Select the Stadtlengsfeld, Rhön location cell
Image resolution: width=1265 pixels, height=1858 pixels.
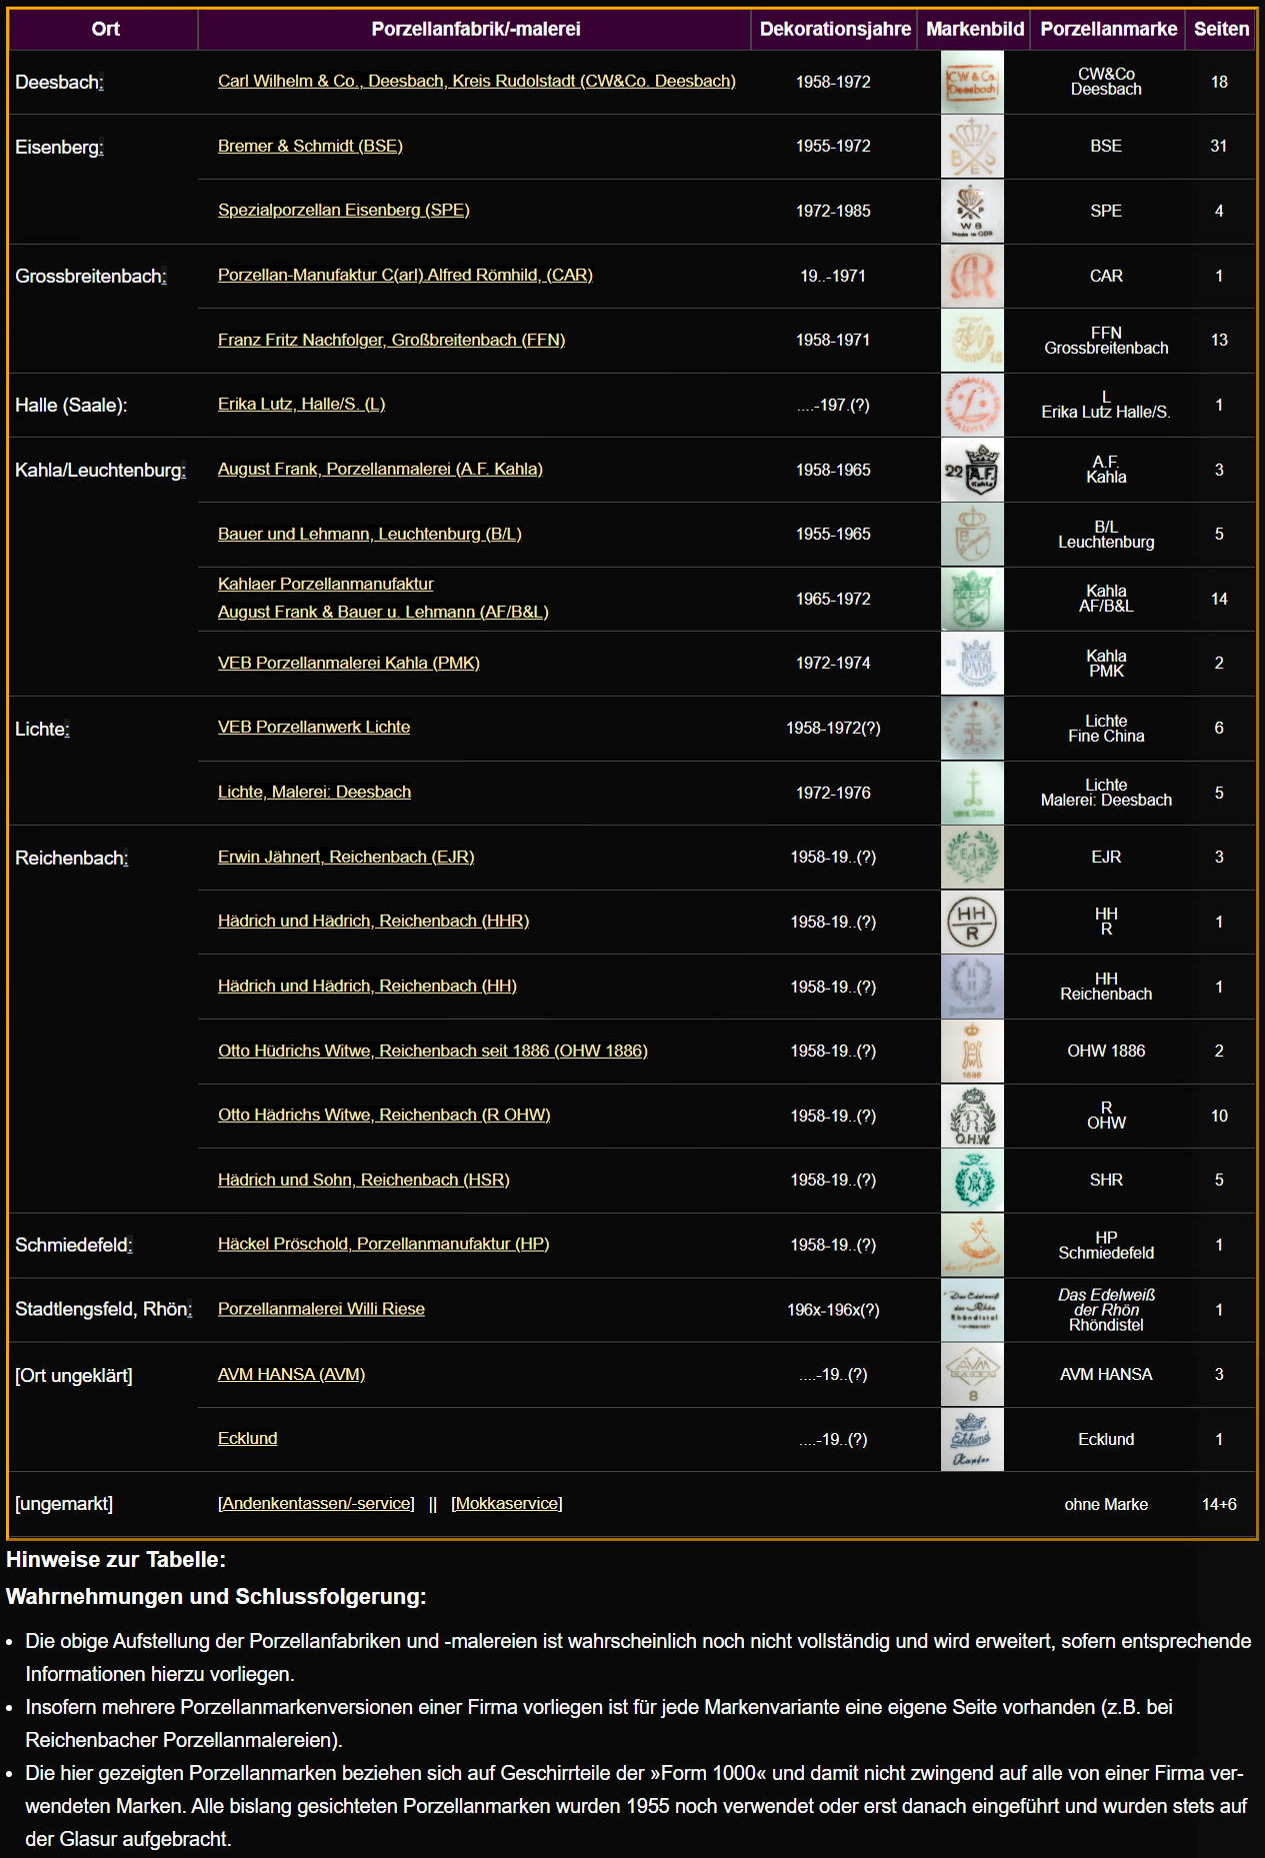pyautogui.click(x=104, y=1310)
